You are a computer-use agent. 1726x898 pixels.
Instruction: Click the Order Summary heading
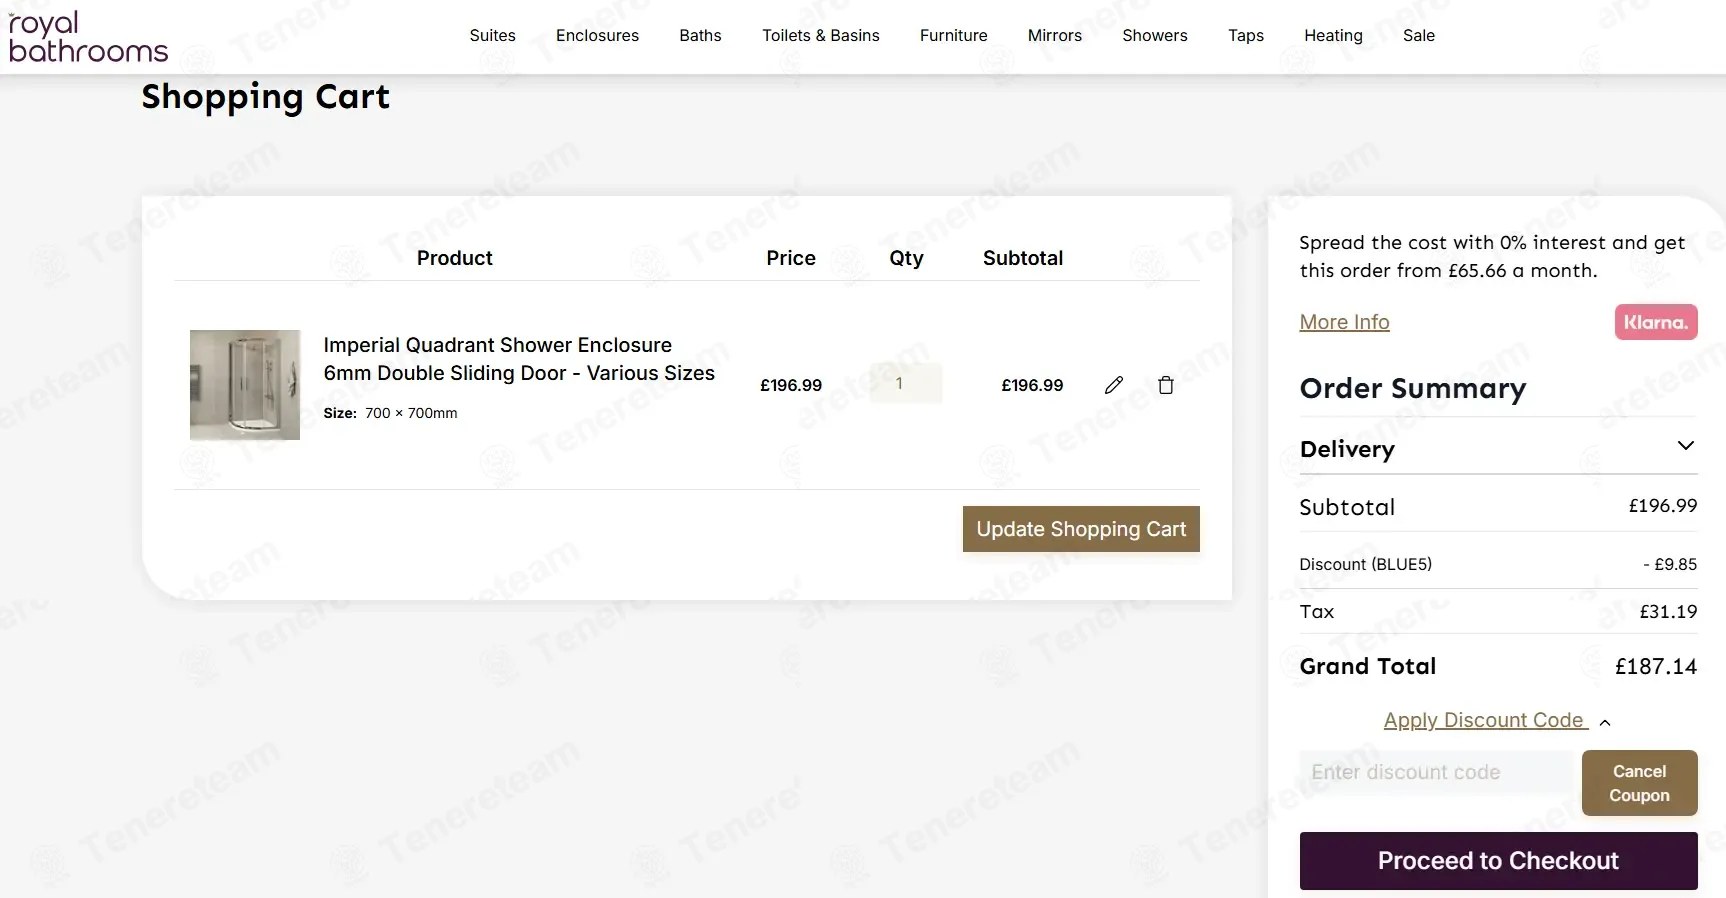1413,388
